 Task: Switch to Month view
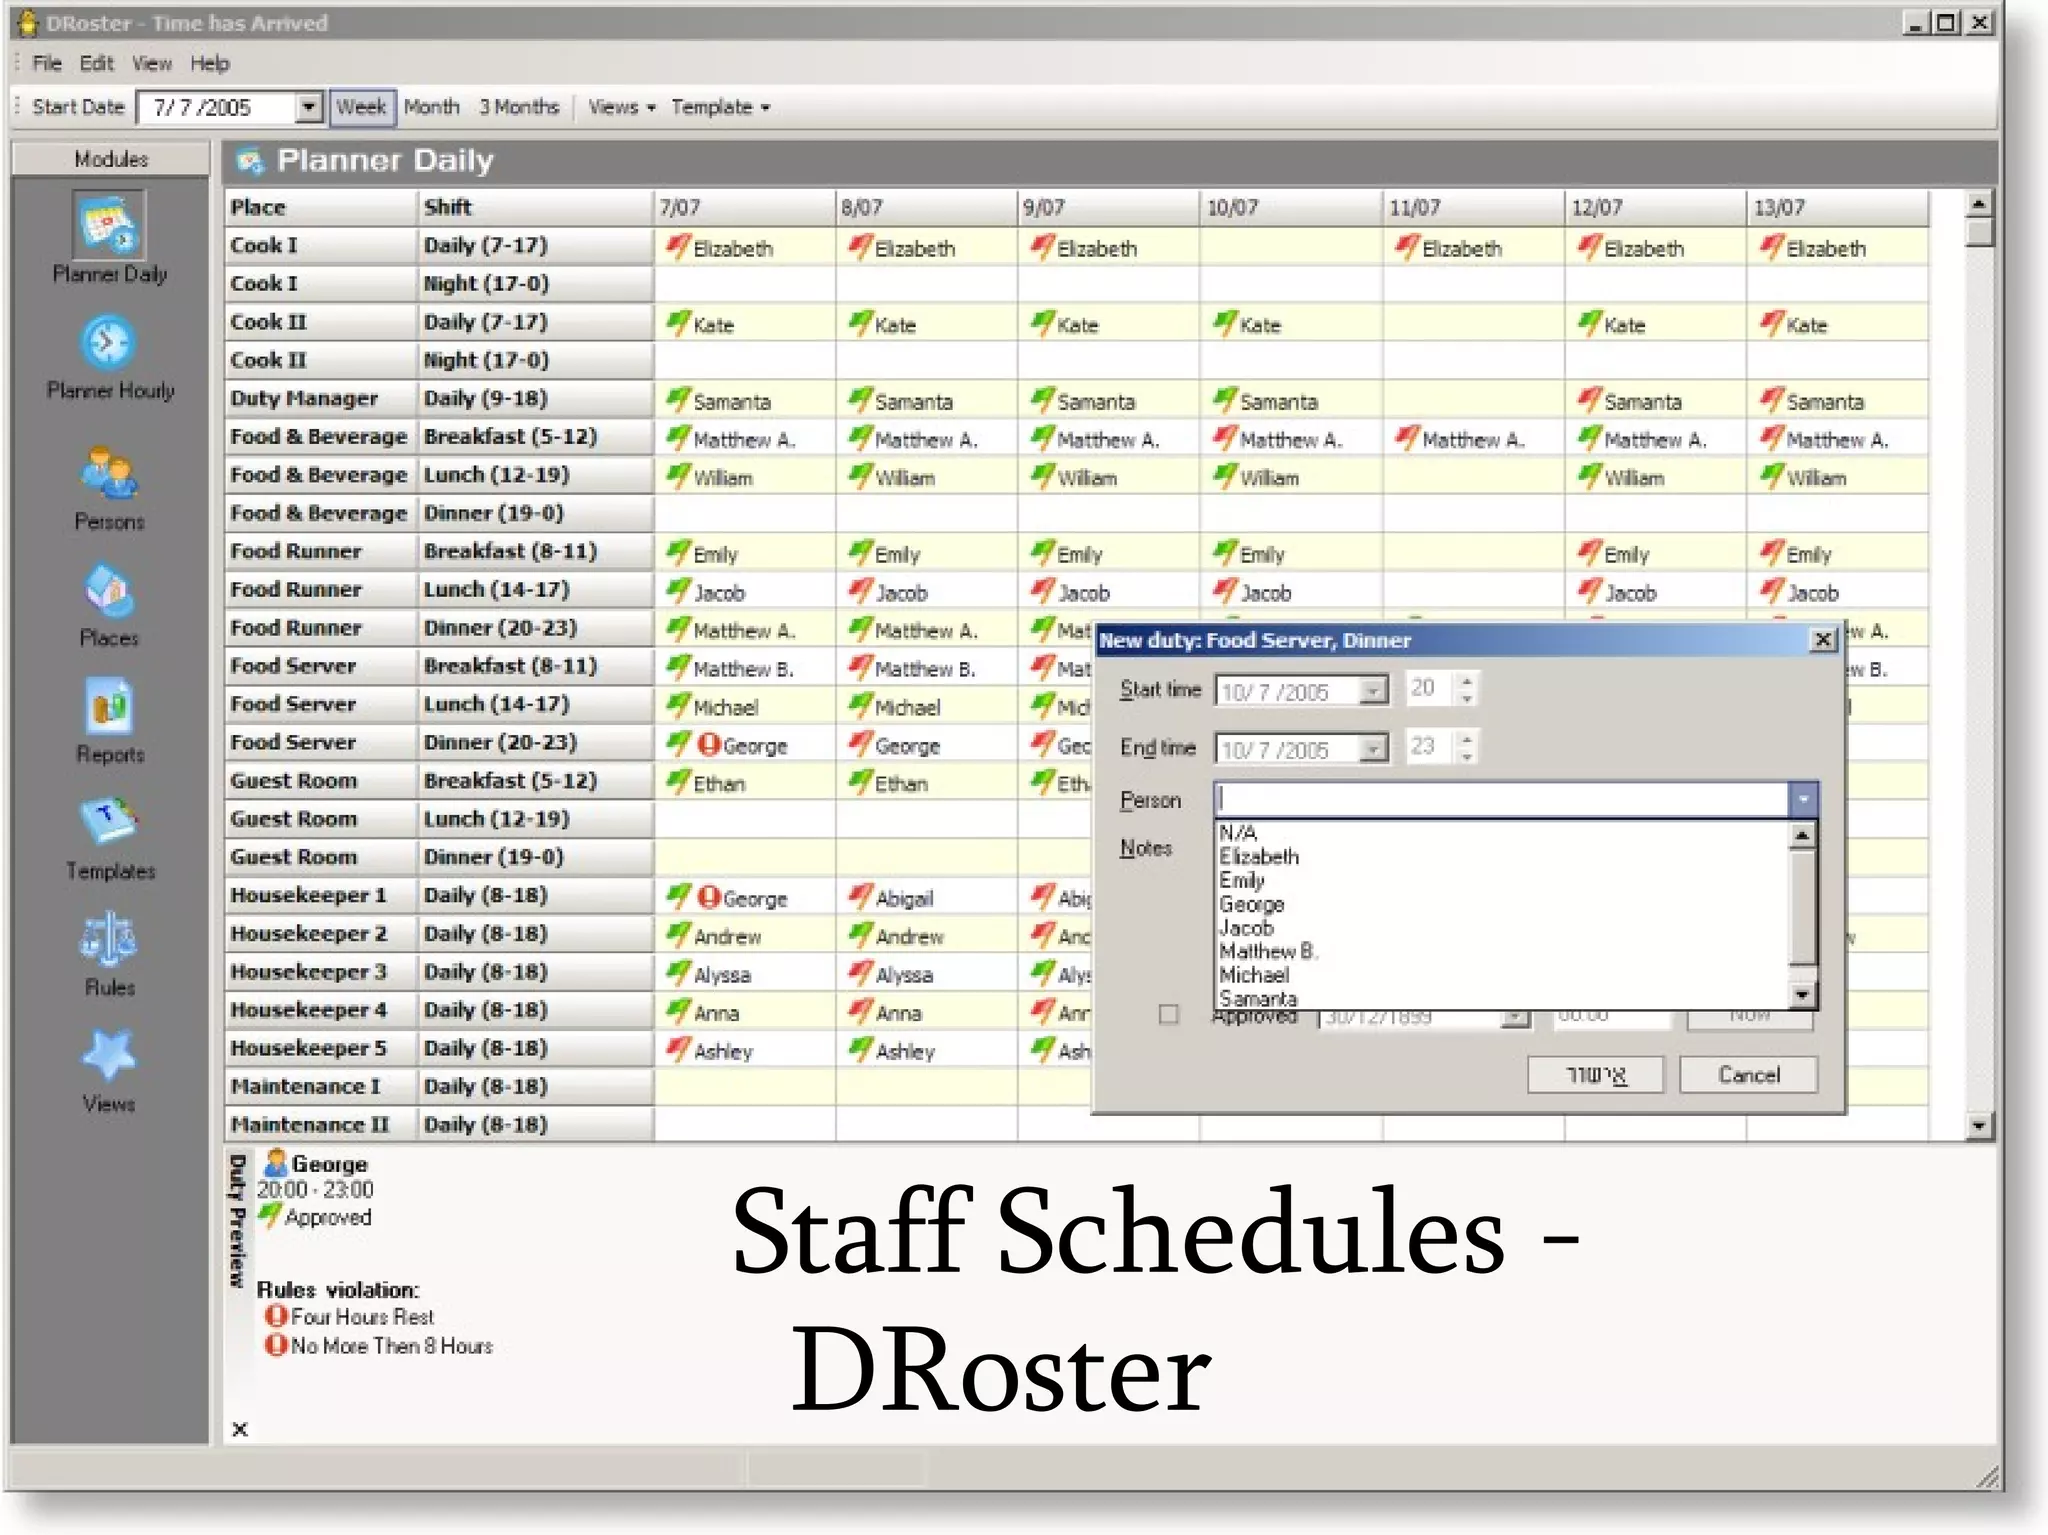pos(432,107)
